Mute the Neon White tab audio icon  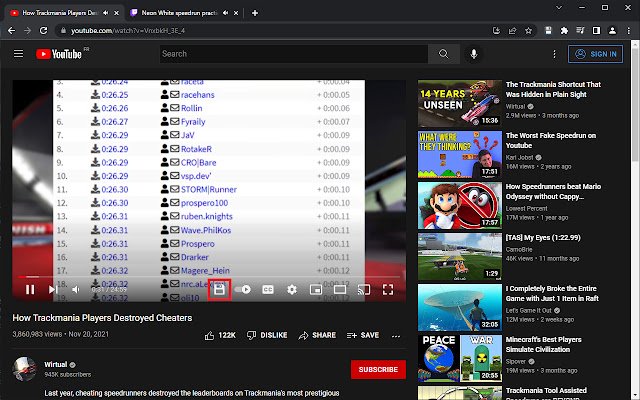tap(225, 13)
